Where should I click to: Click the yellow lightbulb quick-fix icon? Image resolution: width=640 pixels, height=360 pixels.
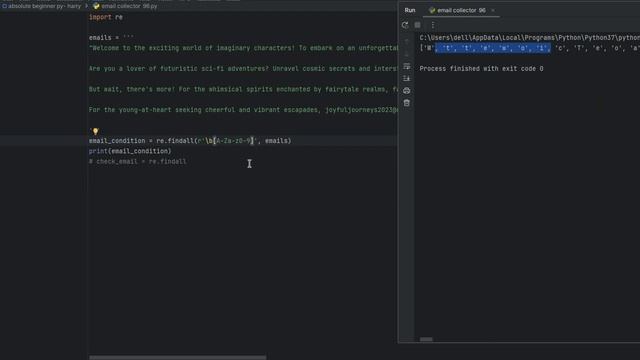(96, 131)
